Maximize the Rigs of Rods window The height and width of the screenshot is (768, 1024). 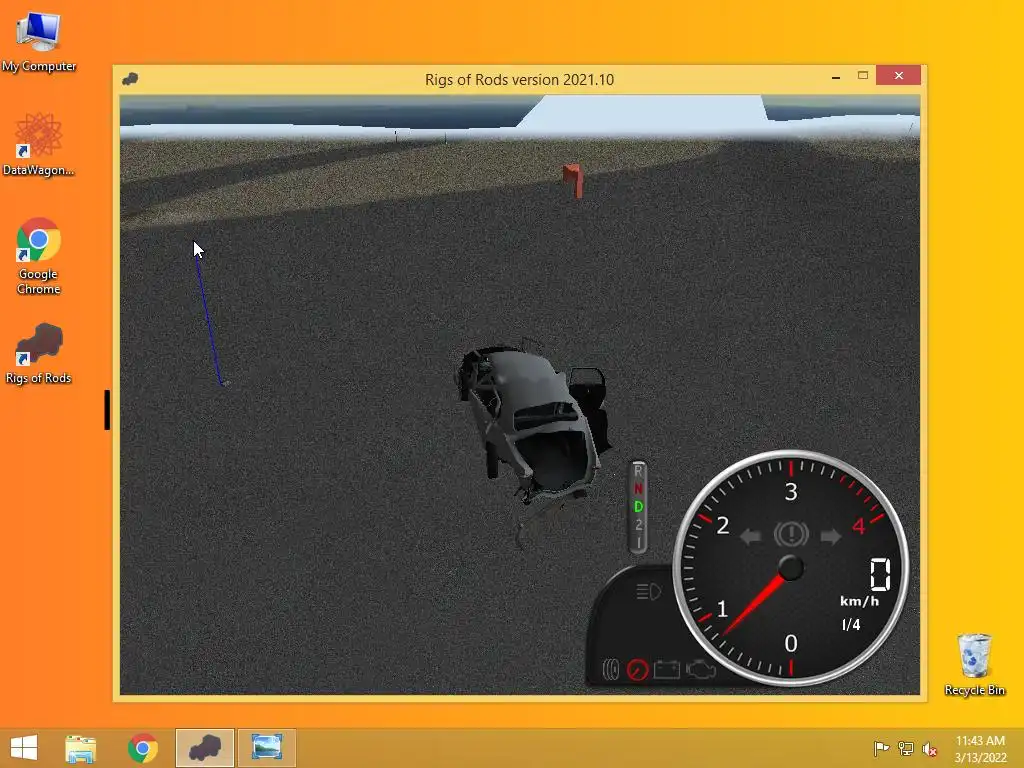coord(863,76)
